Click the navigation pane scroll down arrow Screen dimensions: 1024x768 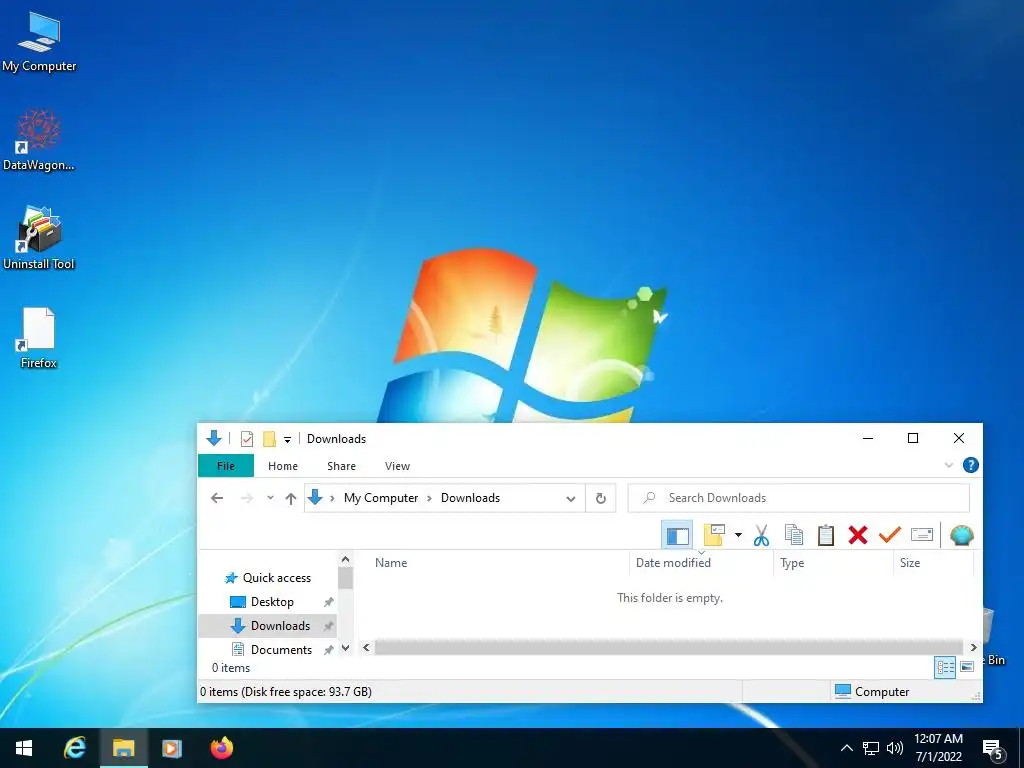(345, 648)
